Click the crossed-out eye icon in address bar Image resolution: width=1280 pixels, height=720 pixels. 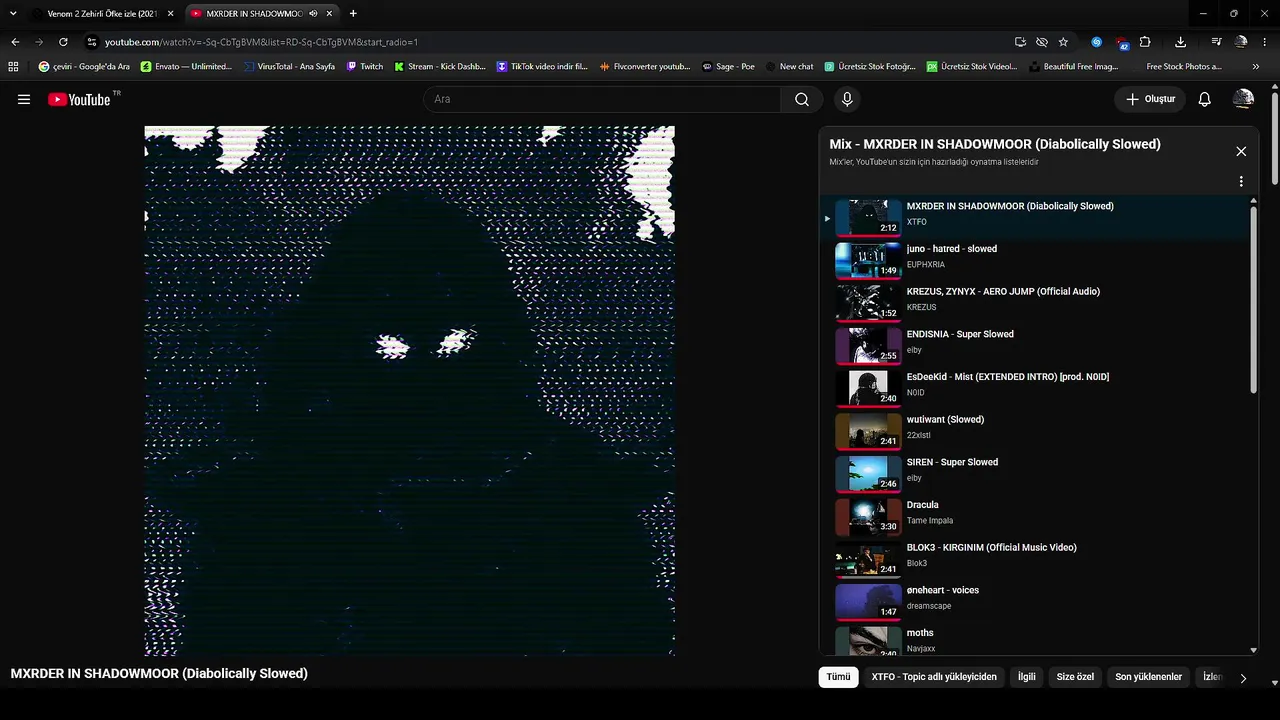point(1041,42)
